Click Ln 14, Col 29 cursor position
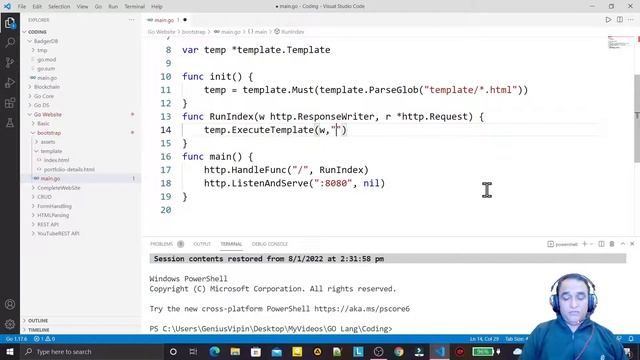Image resolution: width=640 pixels, height=360 pixels. click(x=484, y=339)
